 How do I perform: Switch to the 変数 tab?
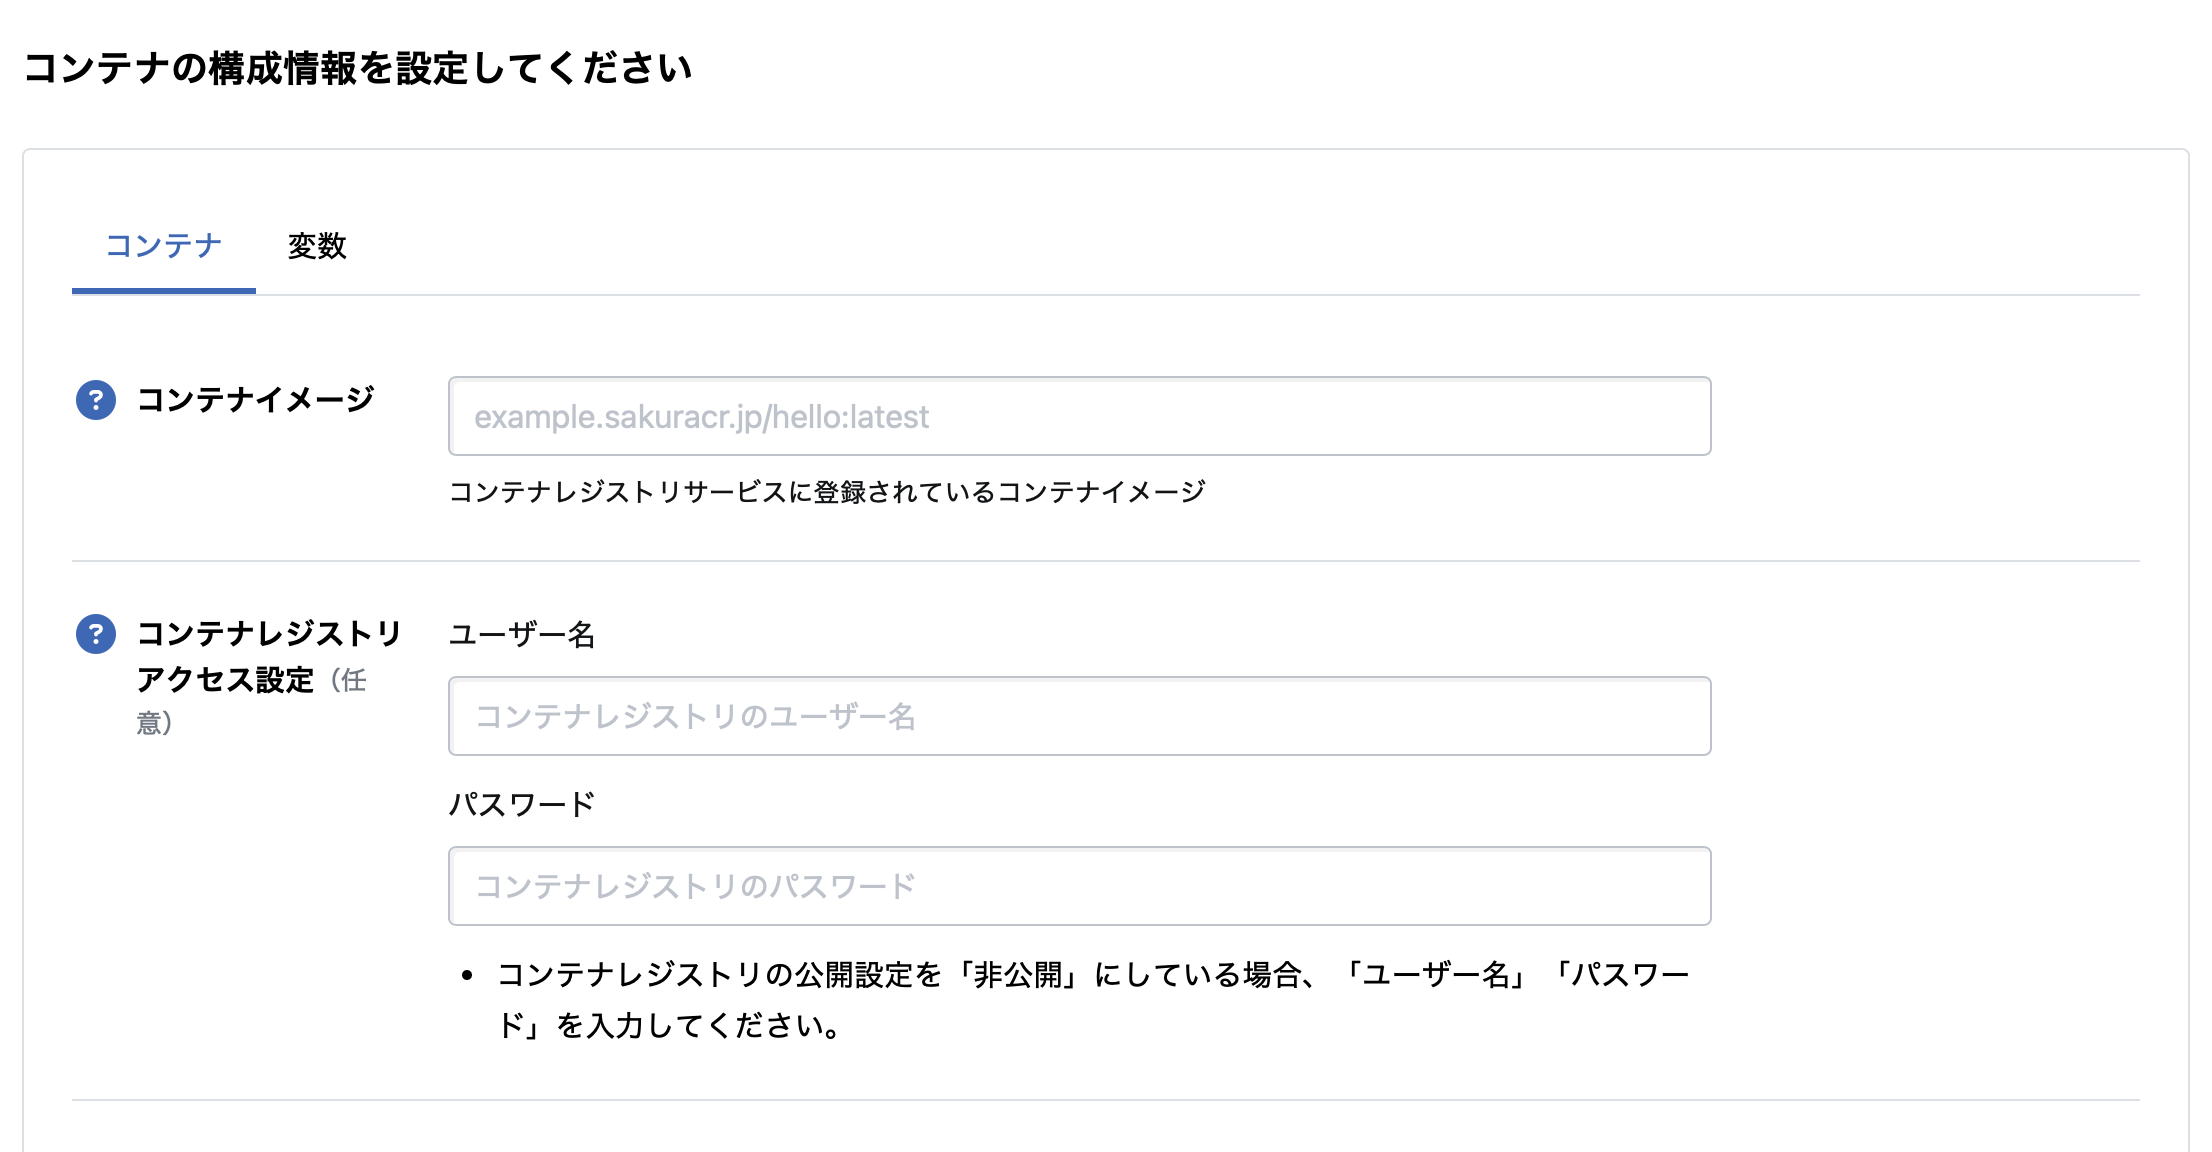tap(317, 246)
